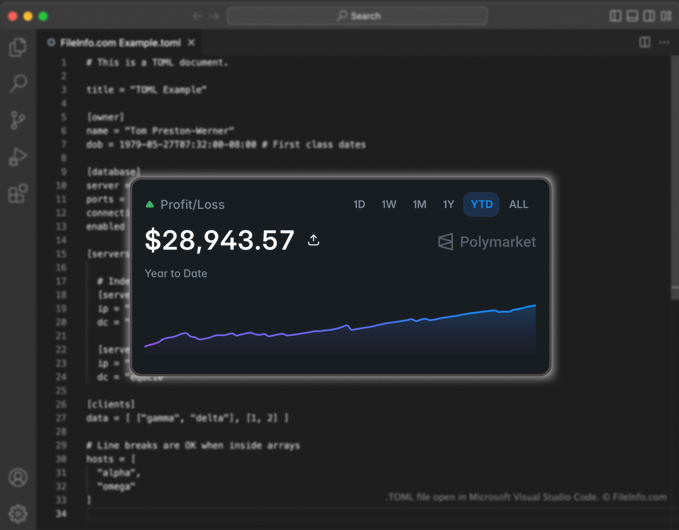Open the Manage gear icon
679x530 pixels.
(18, 514)
